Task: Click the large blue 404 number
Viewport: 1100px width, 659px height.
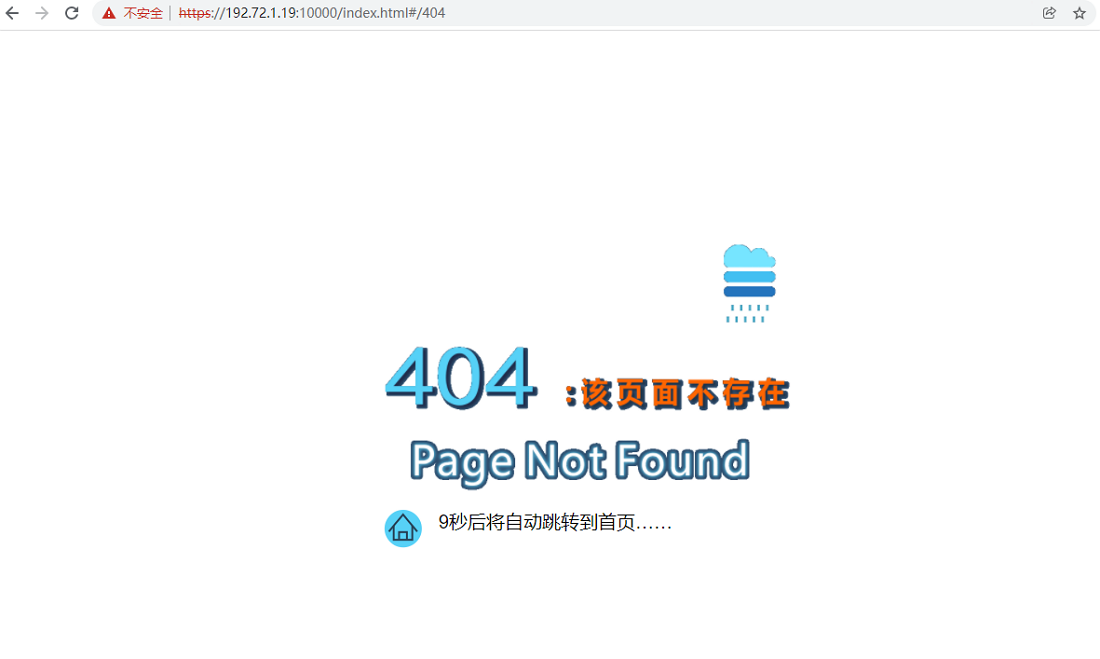Action: click(x=458, y=378)
